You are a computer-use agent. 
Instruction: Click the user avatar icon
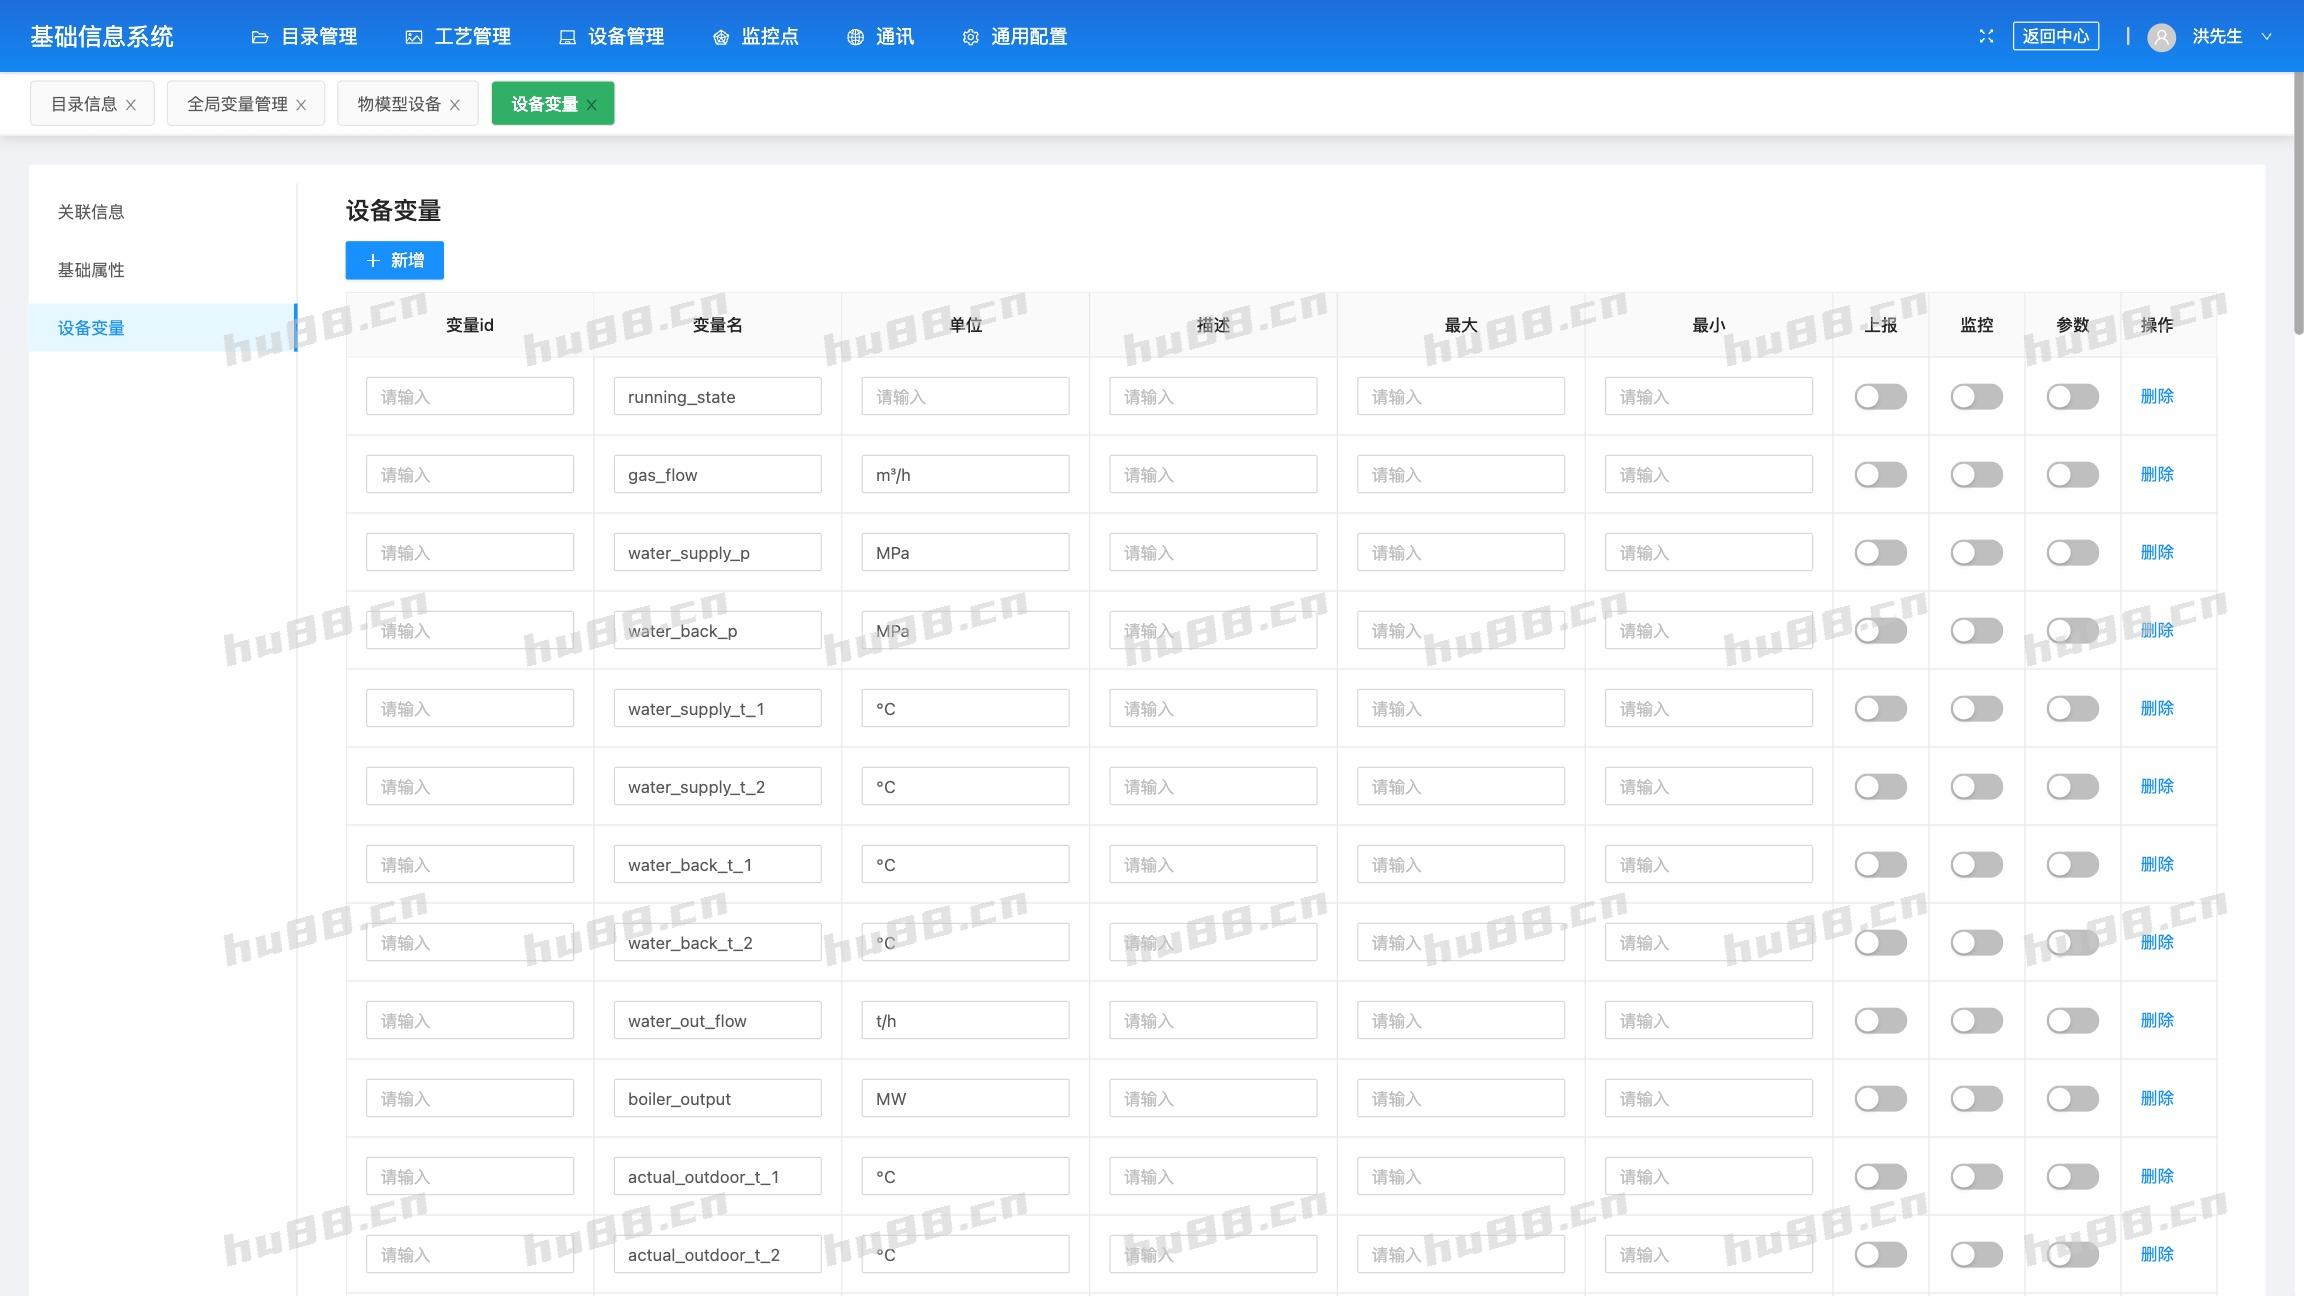[x=2161, y=37]
